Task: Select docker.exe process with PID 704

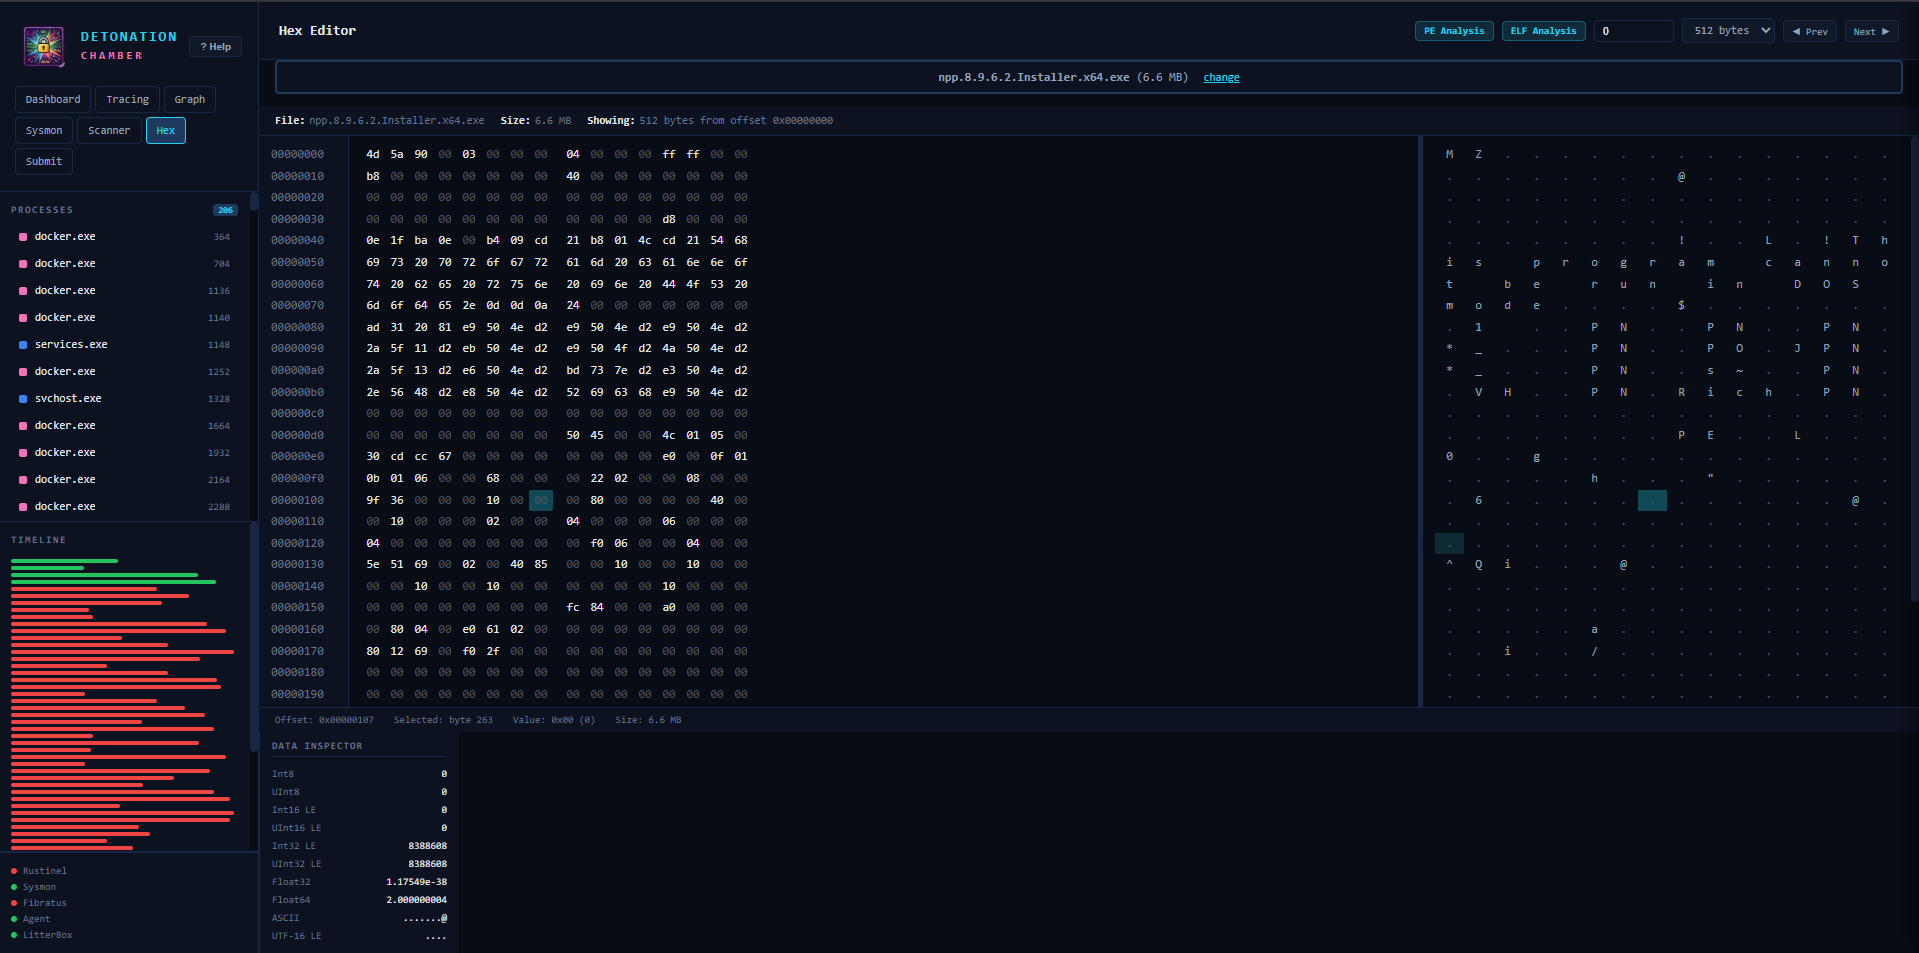Action: coord(125,264)
